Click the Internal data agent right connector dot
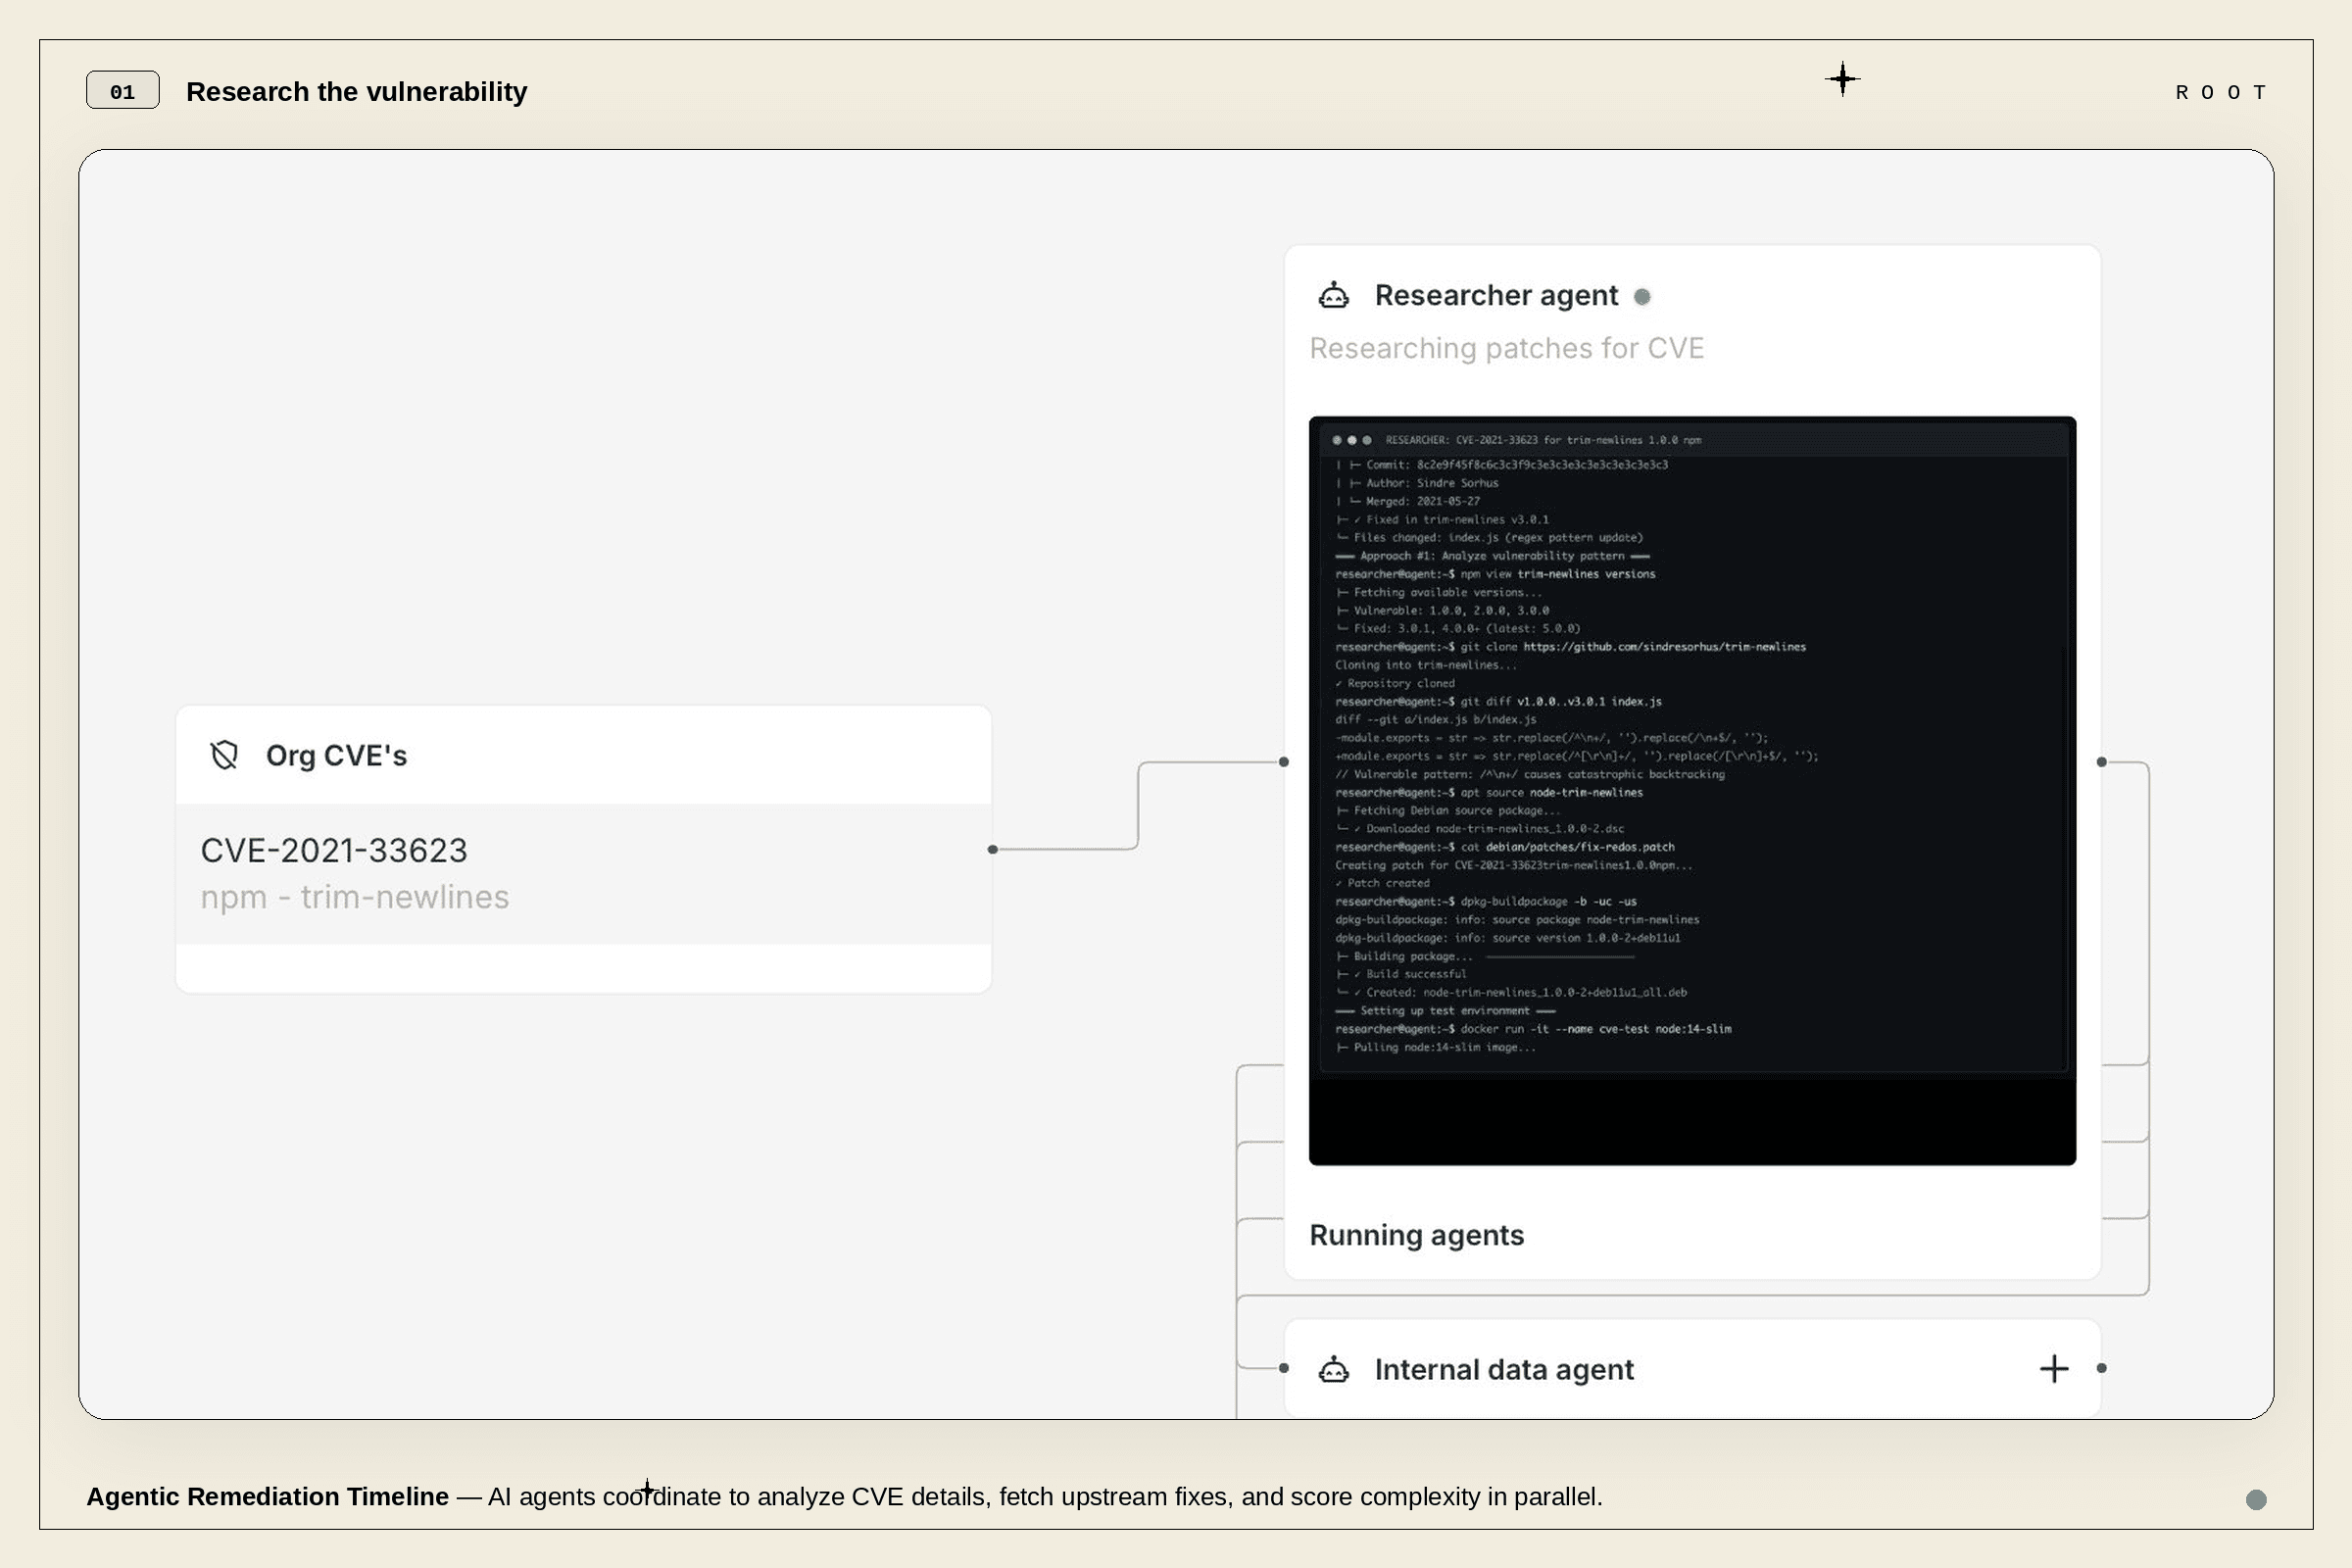2352x1568 pixels. [x=2101, y=1368]
